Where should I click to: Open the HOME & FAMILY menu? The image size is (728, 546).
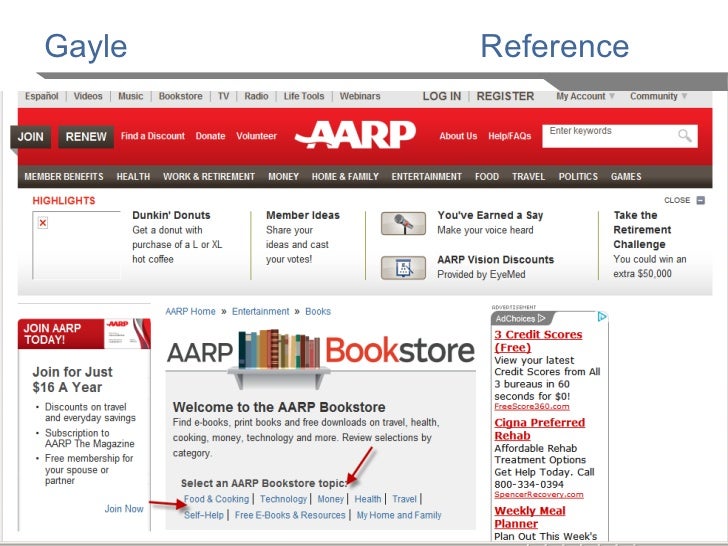[x=345, y=177]
